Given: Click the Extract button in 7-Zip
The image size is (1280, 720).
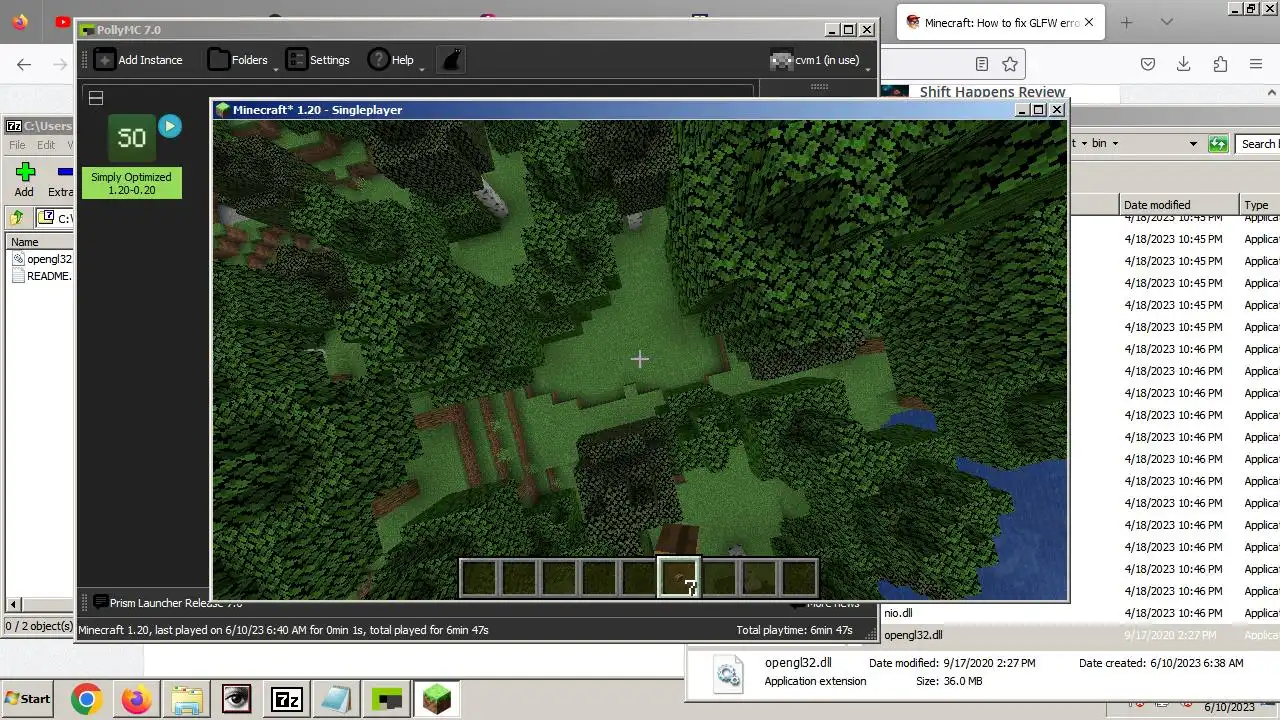Looking at the screenshot, I should tap(60, 180).
